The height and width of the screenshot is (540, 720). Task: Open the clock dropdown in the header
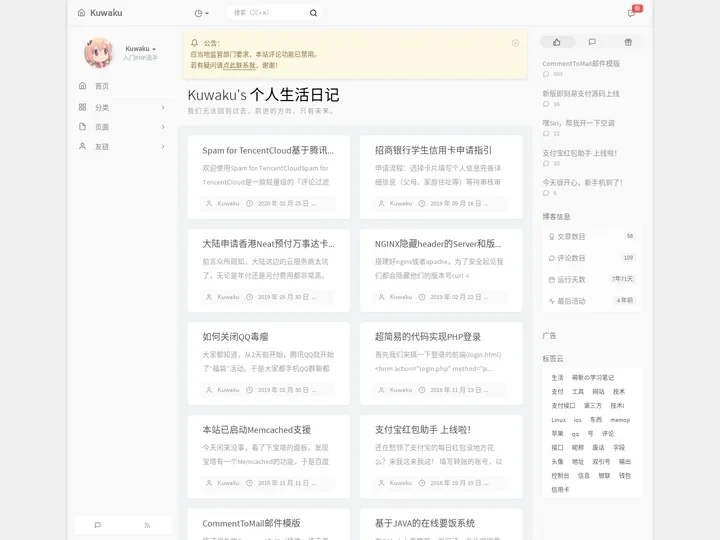(x=202, y=13)
